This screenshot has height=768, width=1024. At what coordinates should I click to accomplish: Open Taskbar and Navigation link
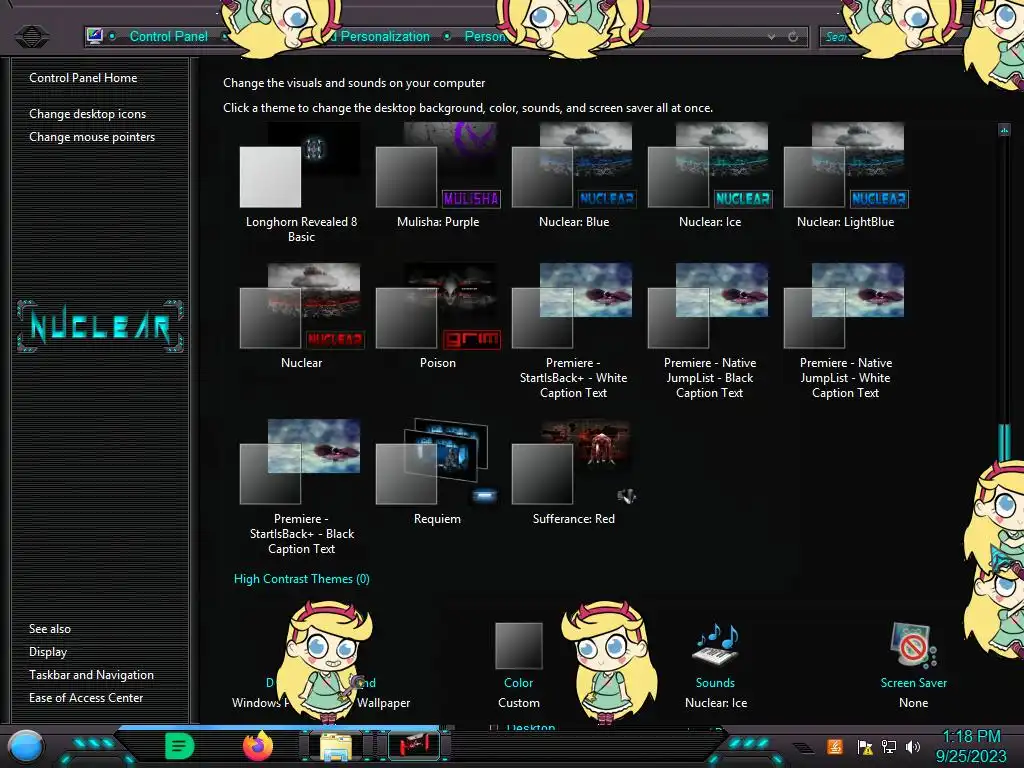pyautogui.click(x=91, y=675)
